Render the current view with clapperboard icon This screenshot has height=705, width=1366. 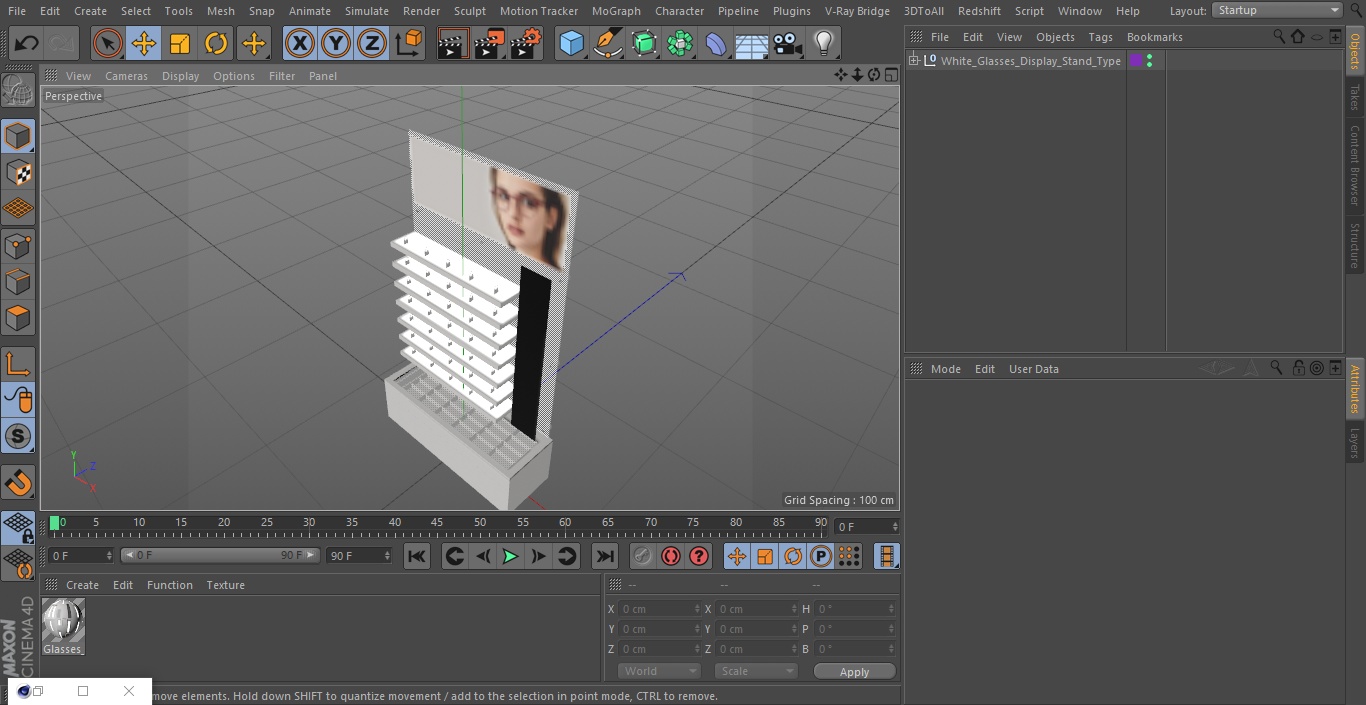(x=453, y=44)
